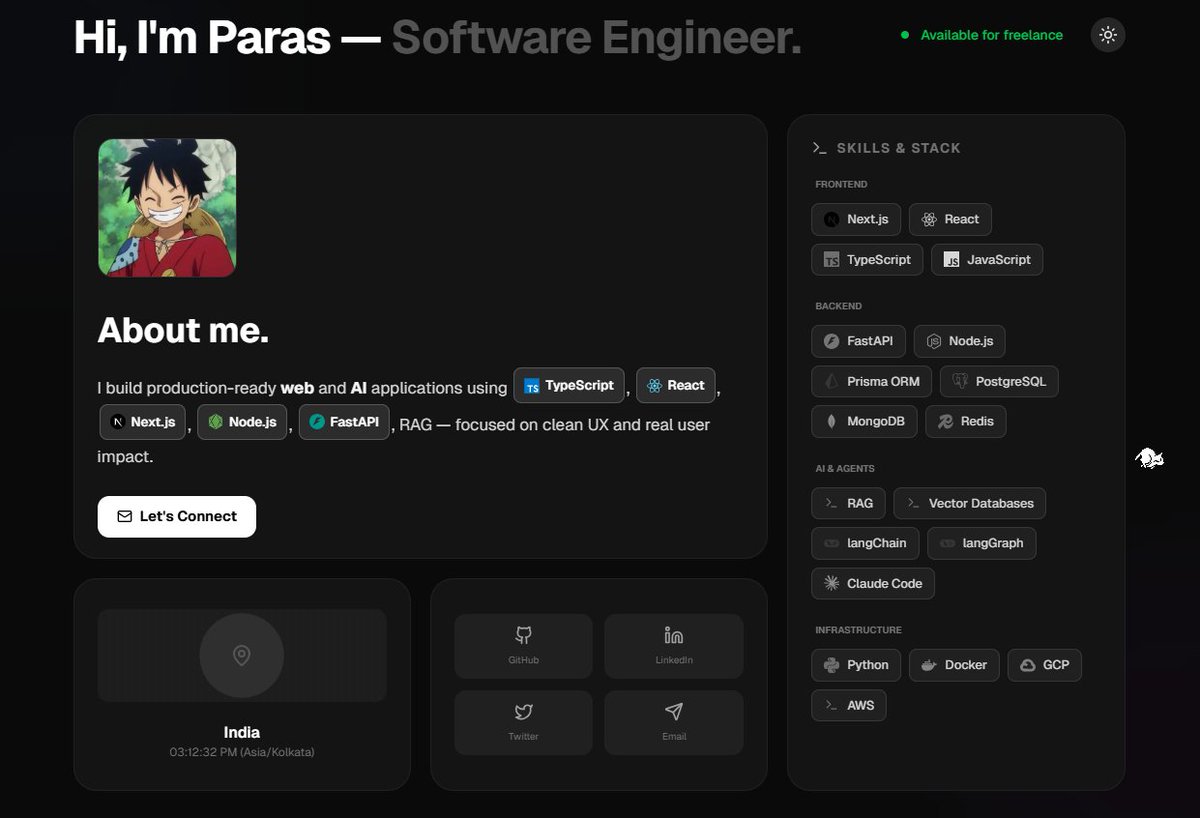Select the JavaScript skill chip

(x=987, y=260)
